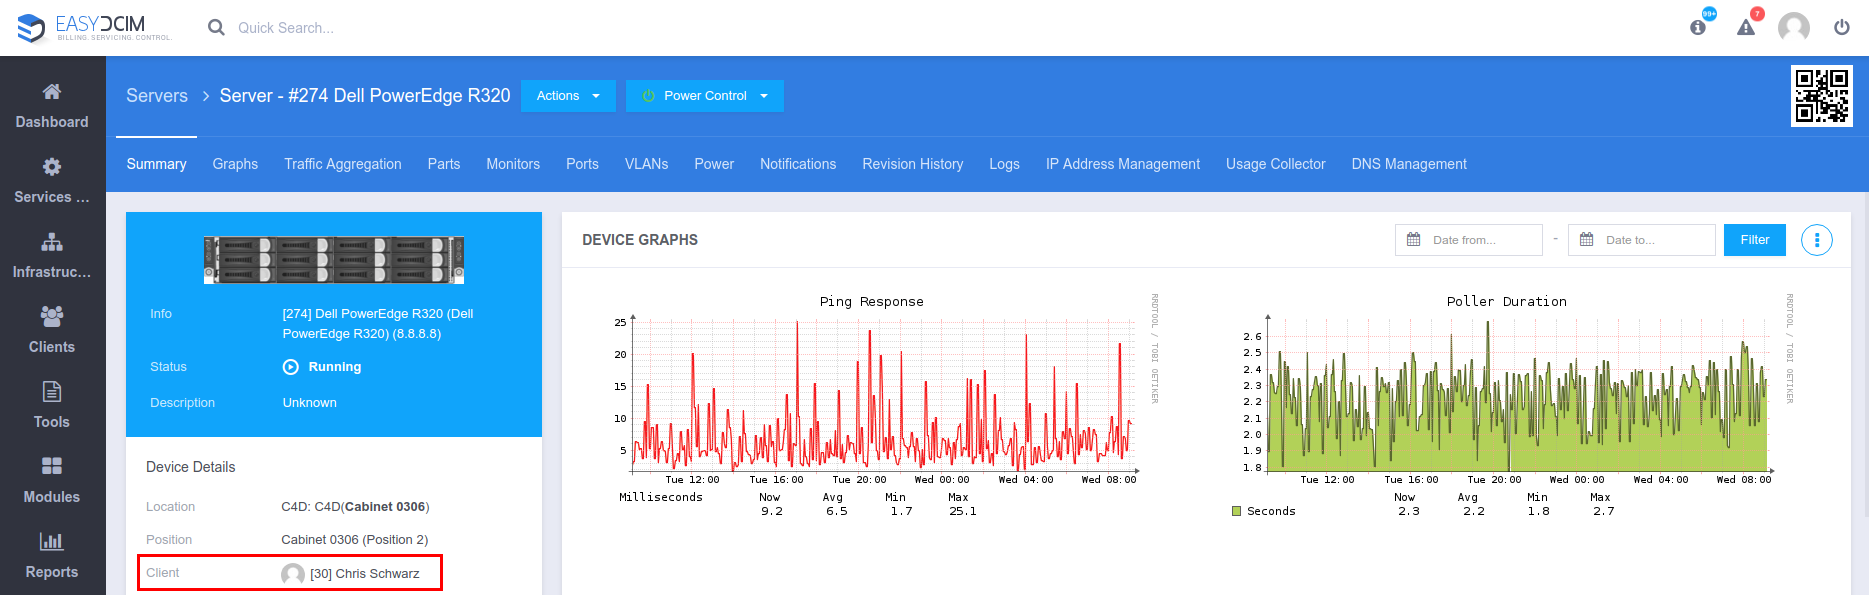Viewport: 1869px width, 595px height.
Task: Click the Device Details heading
Action: tap(191, 467)
